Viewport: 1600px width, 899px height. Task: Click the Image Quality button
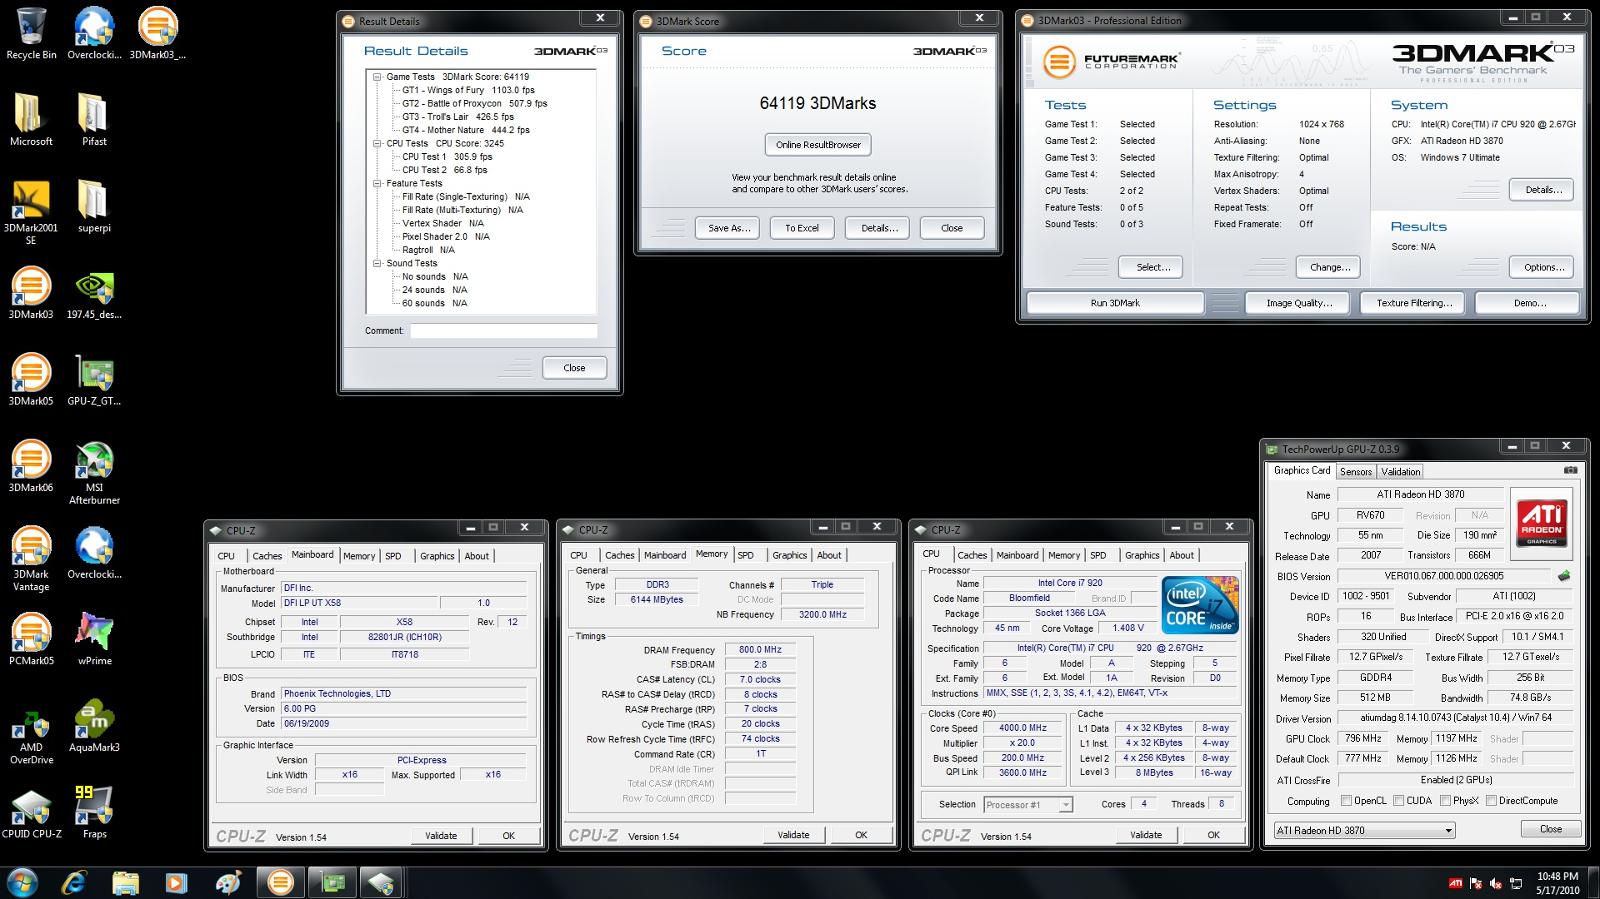(1298, 303)
